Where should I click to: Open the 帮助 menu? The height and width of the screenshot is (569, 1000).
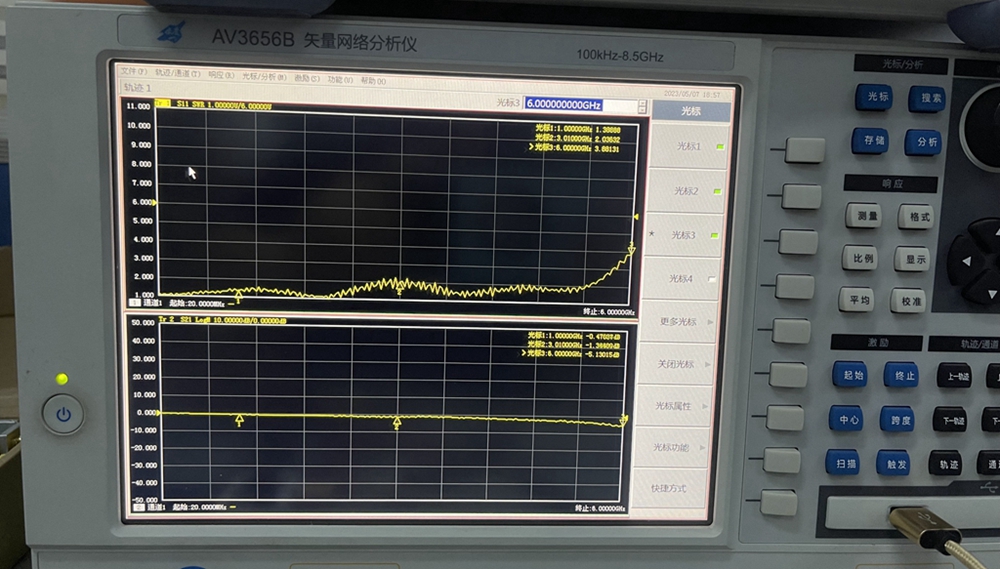pyautogui.click(x=373, y=79)
